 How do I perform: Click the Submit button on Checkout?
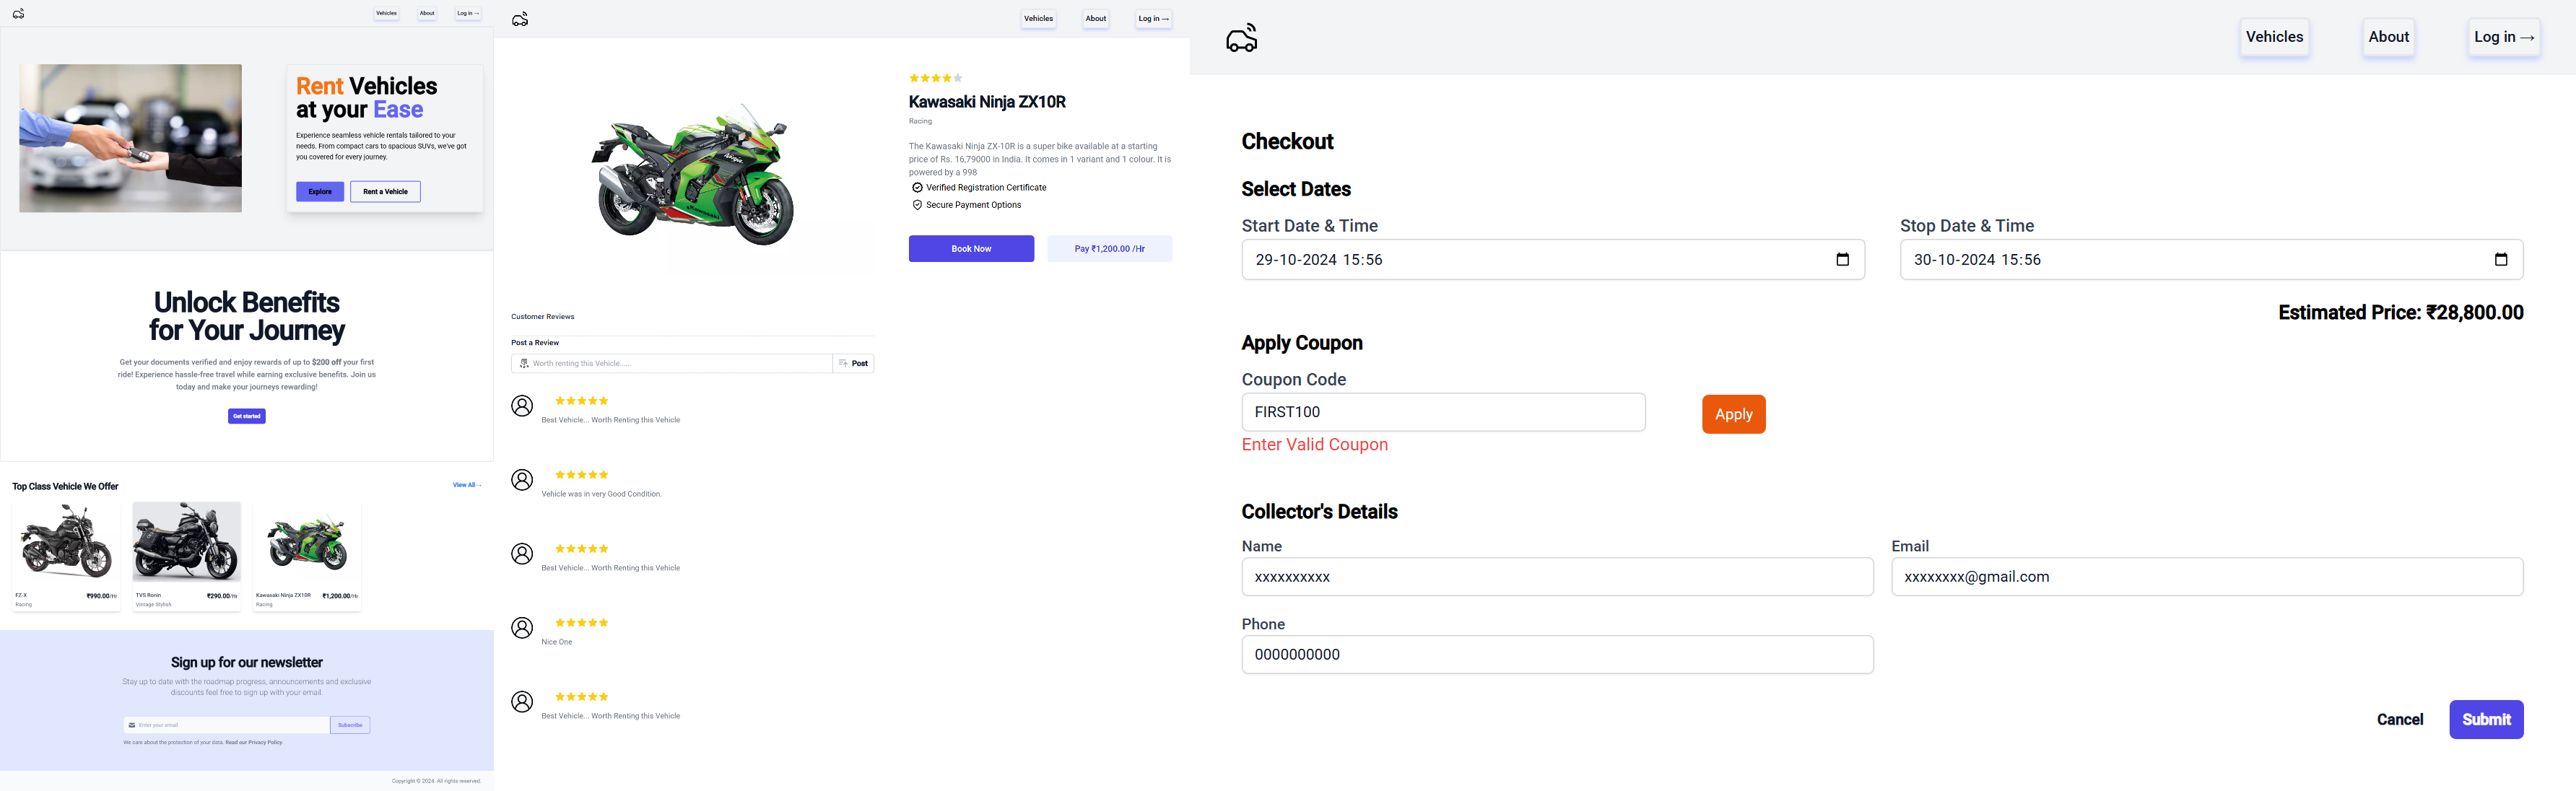pos(2486,720)
